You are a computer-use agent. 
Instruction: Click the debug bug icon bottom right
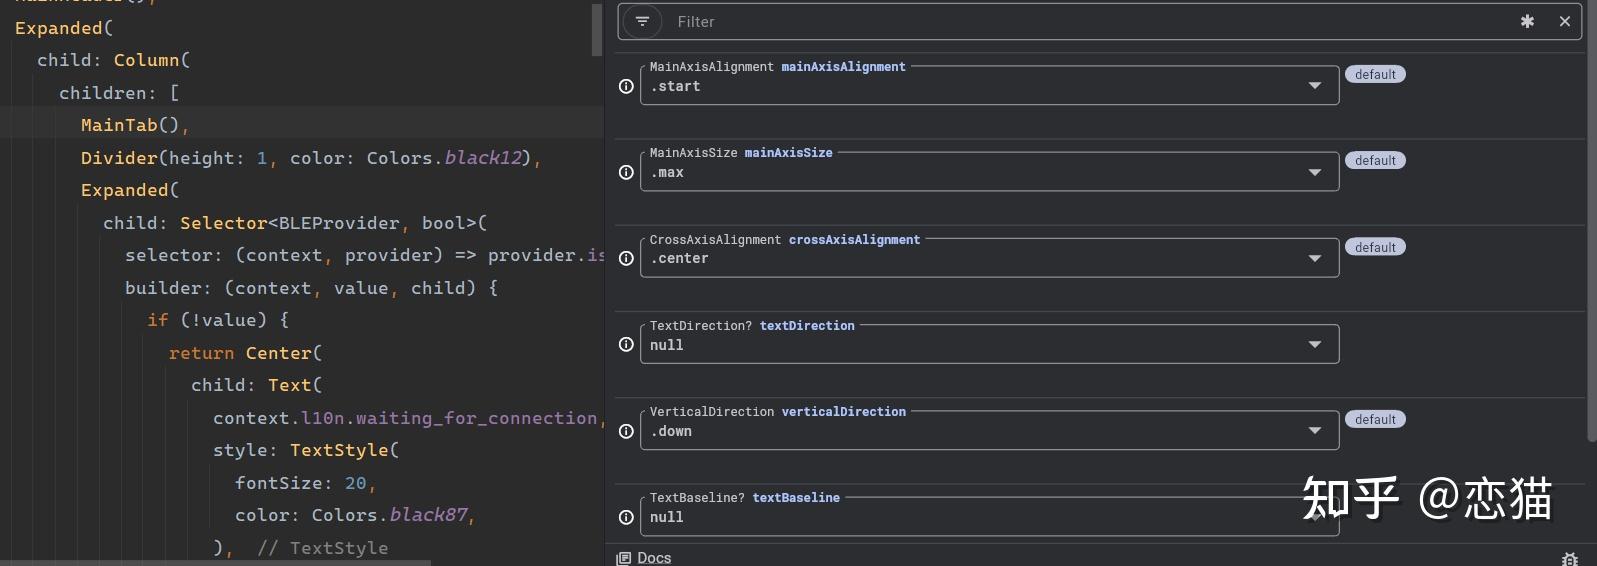click(1570, 559)
